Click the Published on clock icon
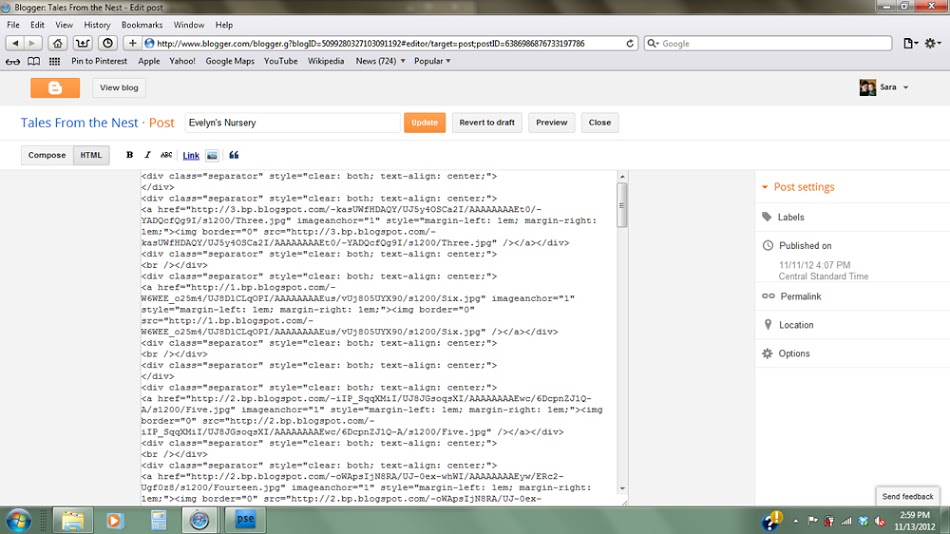950x534 pixels. 768,245
